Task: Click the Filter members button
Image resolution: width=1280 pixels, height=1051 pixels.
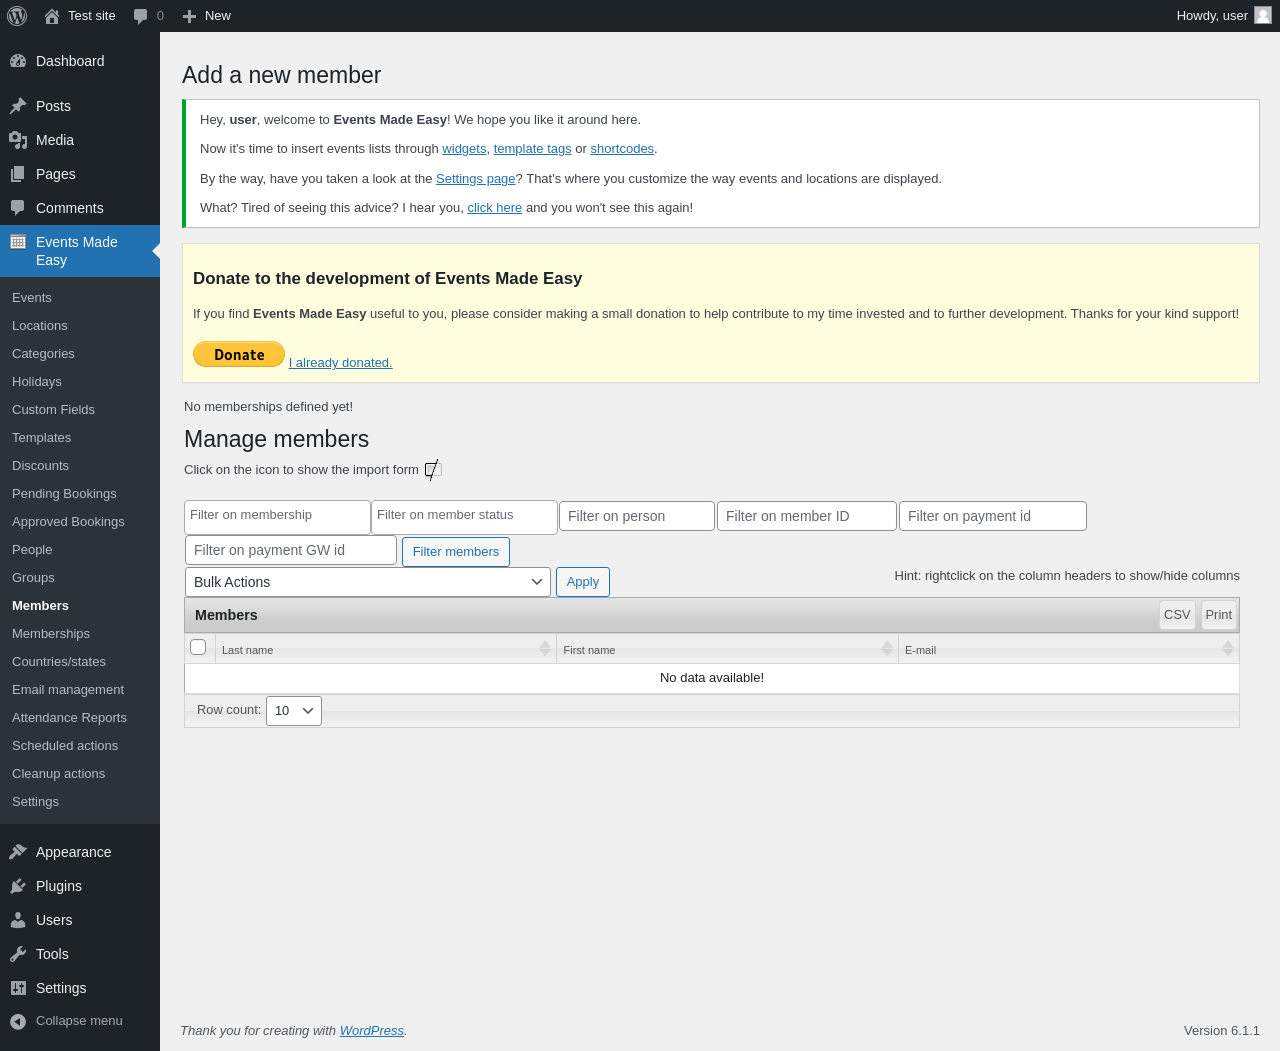Action: pos(456,552)
